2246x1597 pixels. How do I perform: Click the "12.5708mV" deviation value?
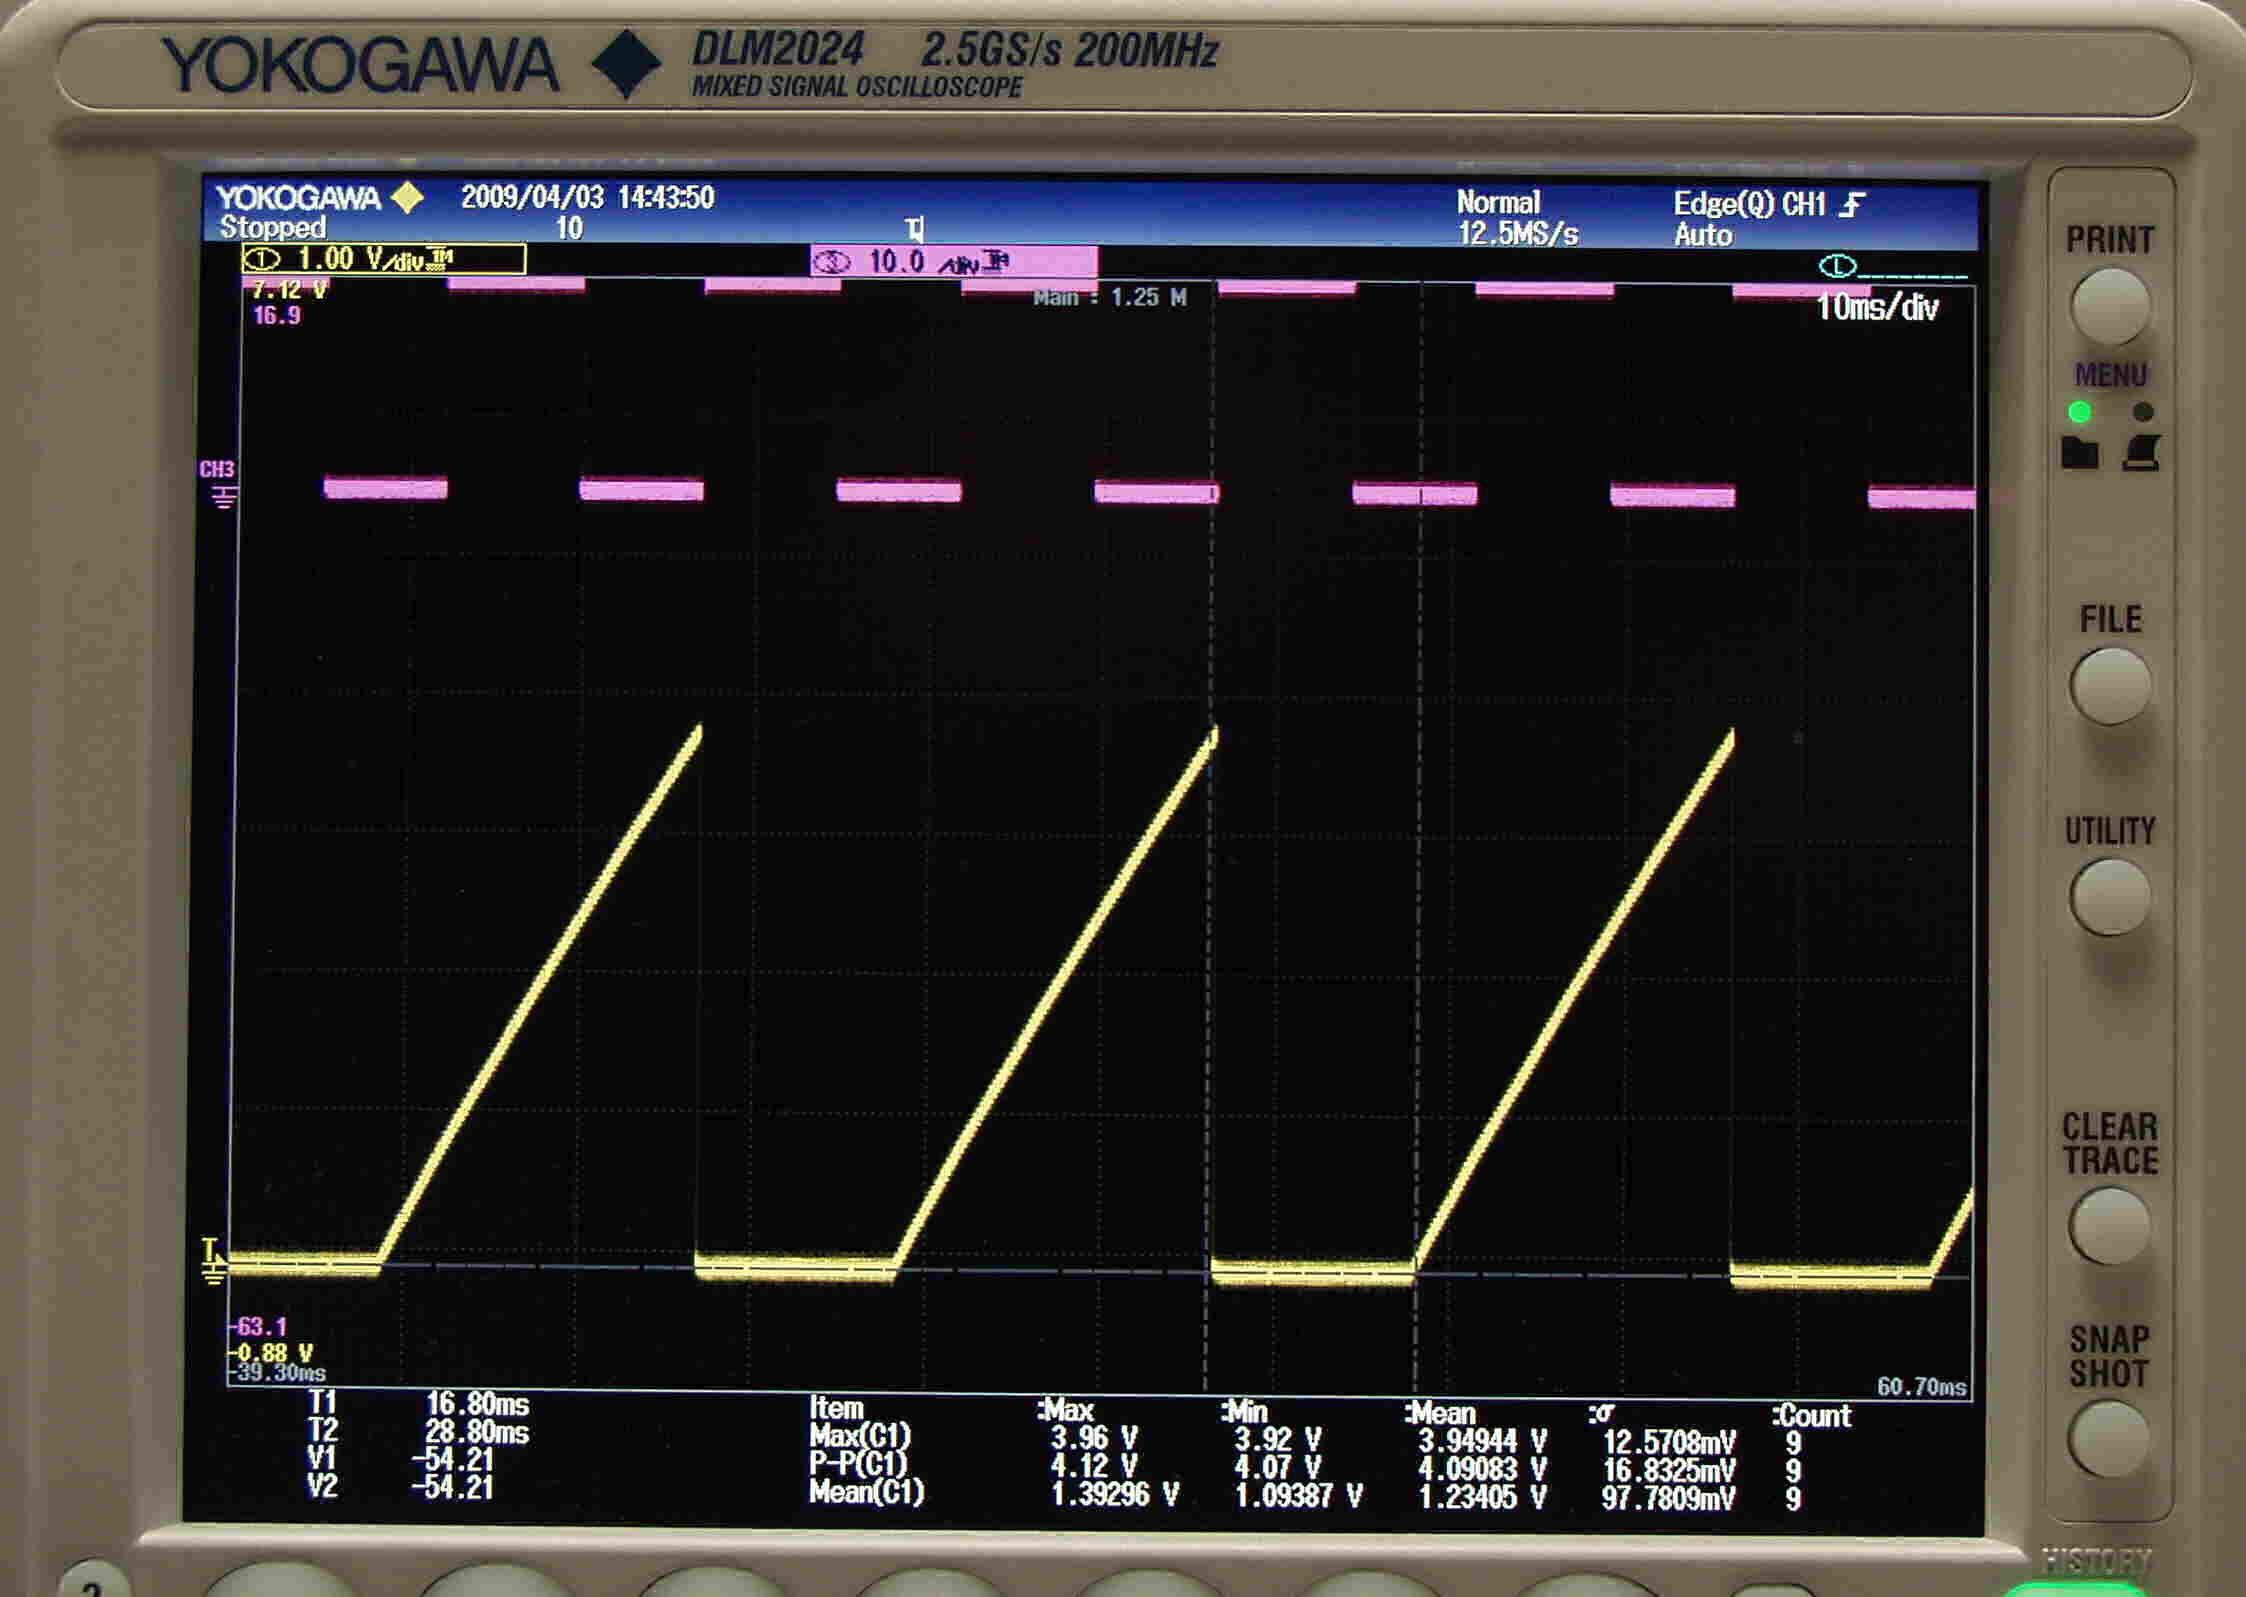pyautogui.click(x=1669, y=1443)
